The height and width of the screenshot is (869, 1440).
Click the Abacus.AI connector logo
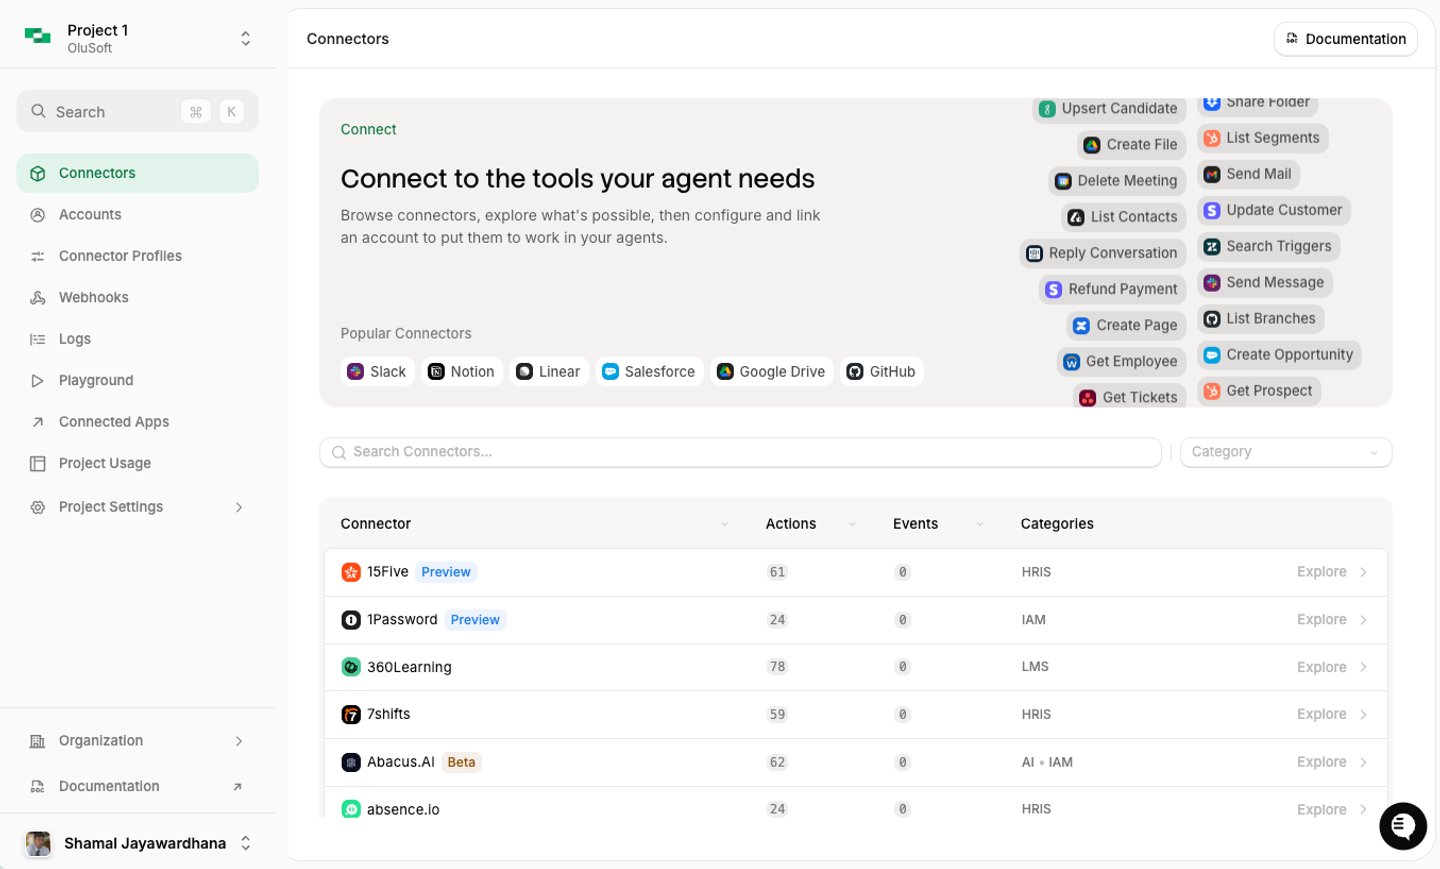[x=351, y=762]
